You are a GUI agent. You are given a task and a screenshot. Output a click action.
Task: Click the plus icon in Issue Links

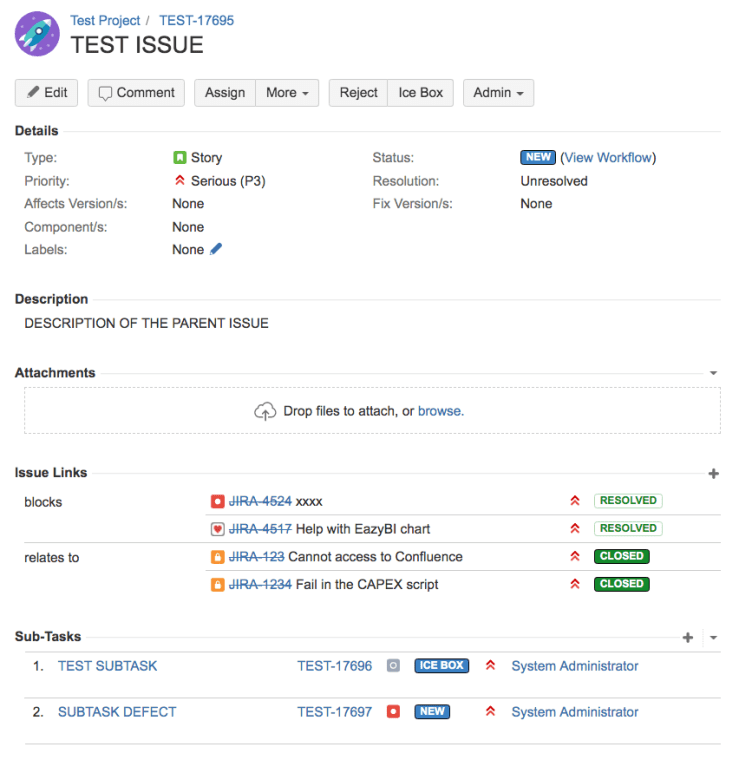click(x=713, y=473)
